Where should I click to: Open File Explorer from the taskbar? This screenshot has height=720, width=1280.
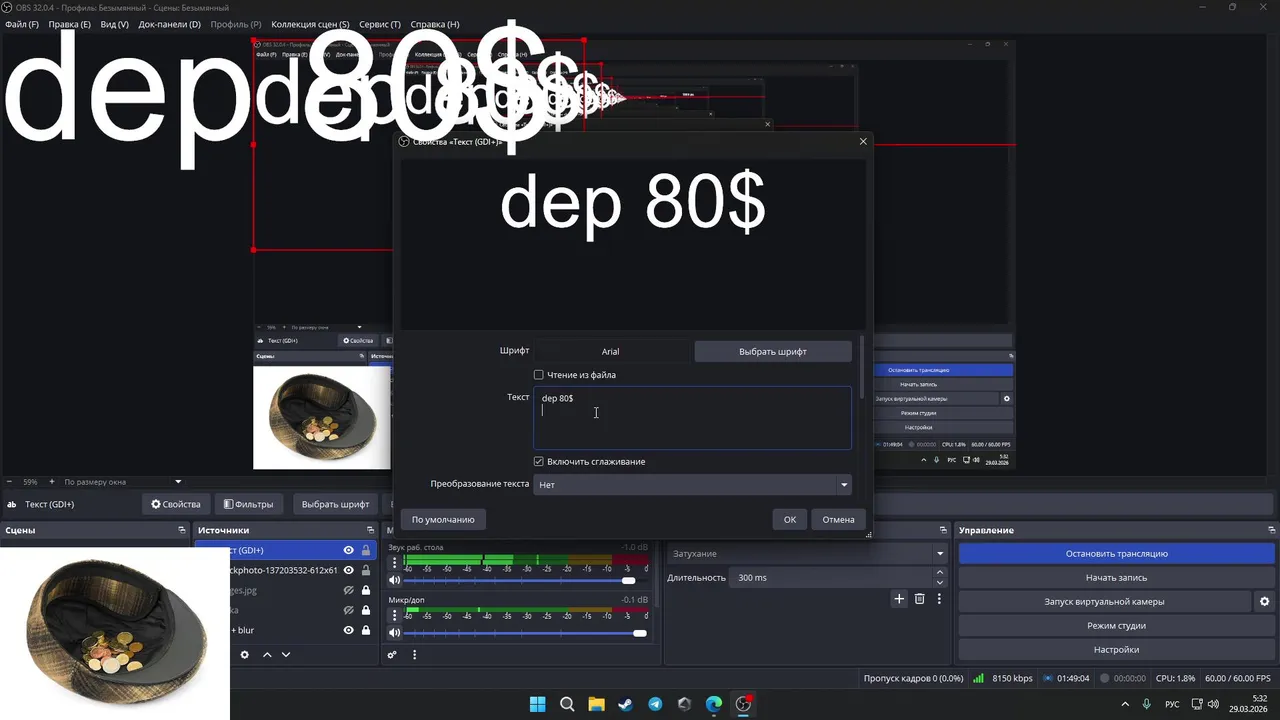pos(596,704)
